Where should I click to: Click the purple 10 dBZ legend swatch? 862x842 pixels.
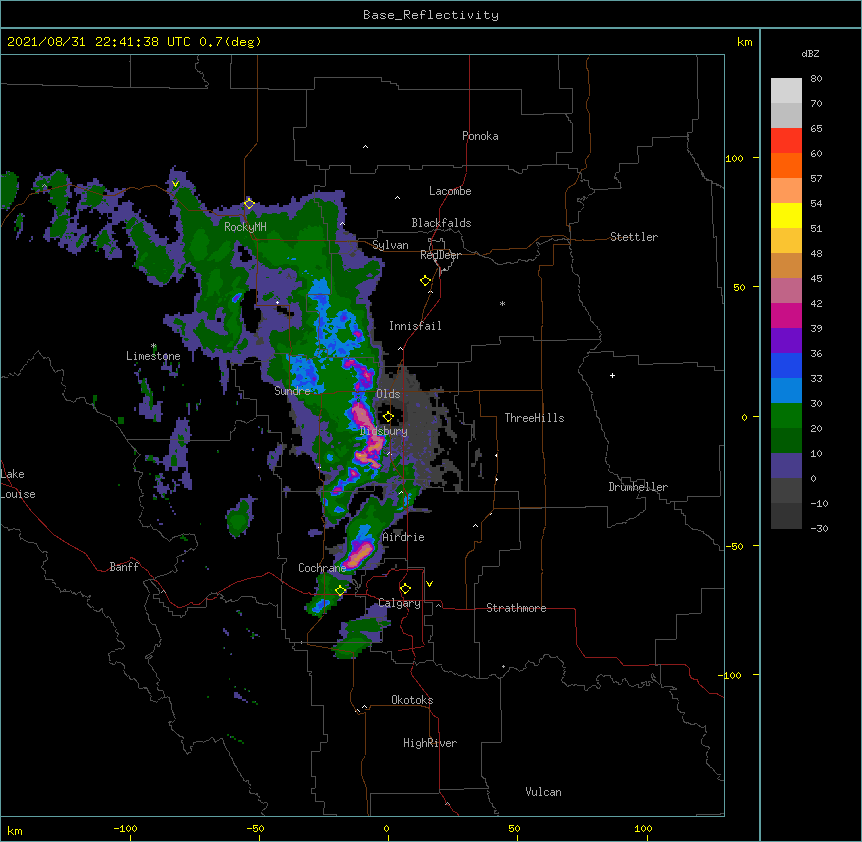(x=786, y=466)
